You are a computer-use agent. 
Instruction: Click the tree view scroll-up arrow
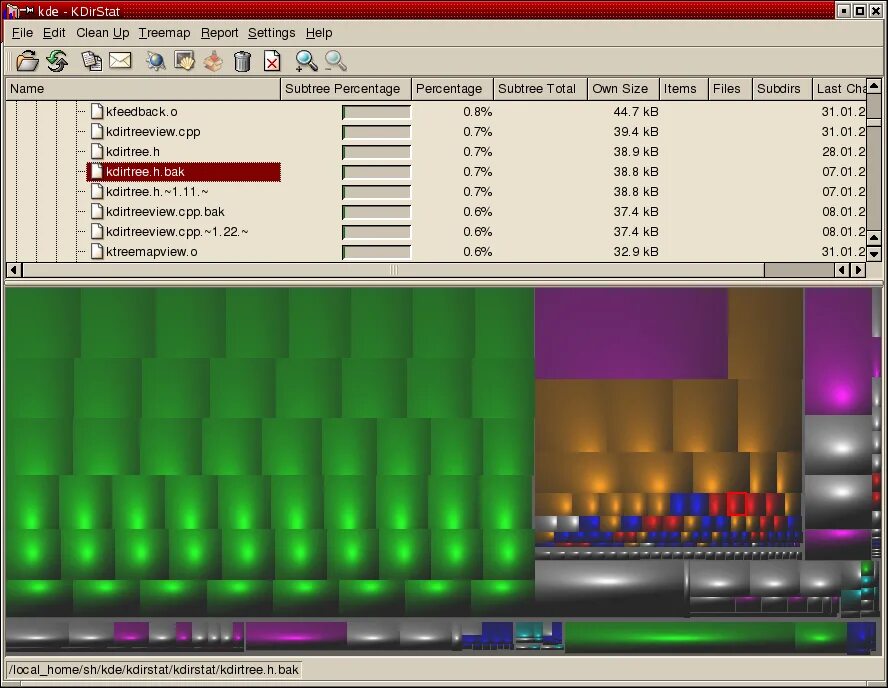874,86
